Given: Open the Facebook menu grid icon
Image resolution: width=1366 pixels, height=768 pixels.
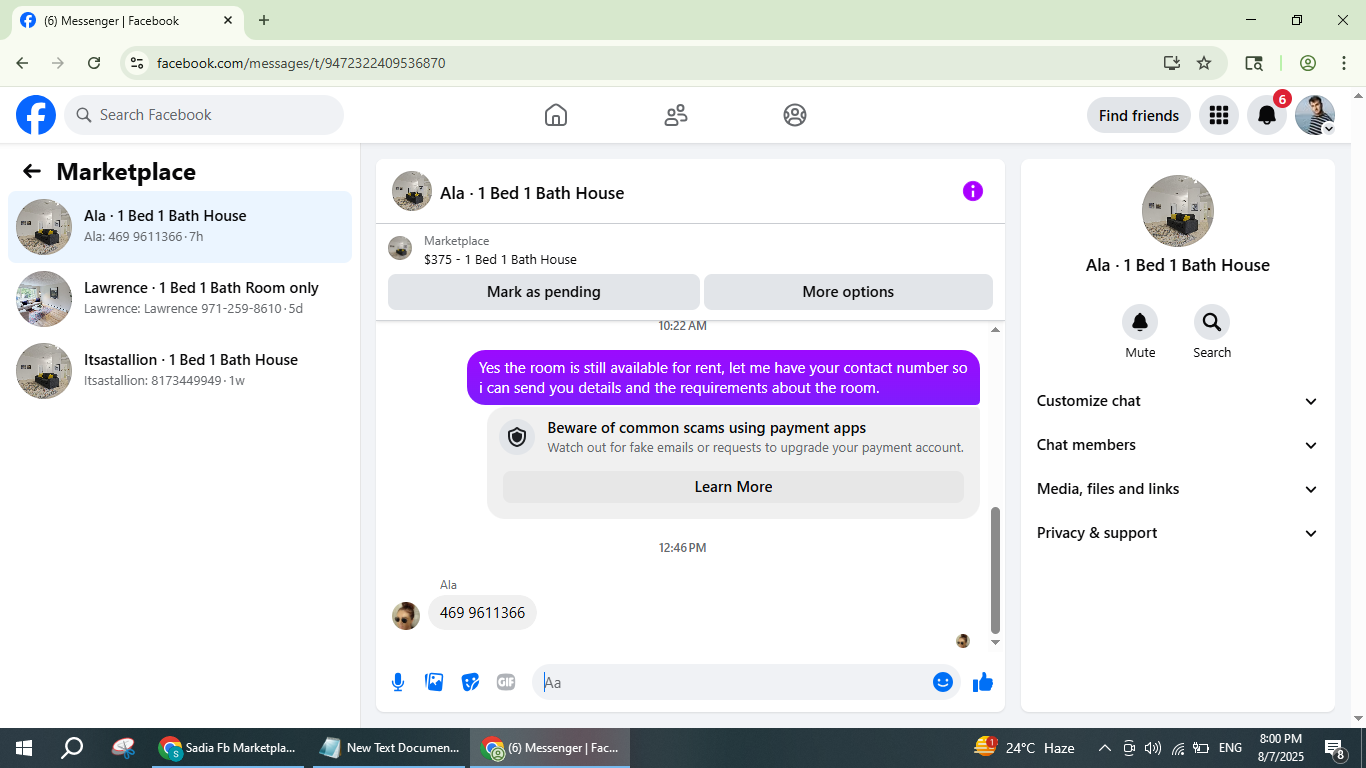Looking at the screenshot, I should 1219,115.
